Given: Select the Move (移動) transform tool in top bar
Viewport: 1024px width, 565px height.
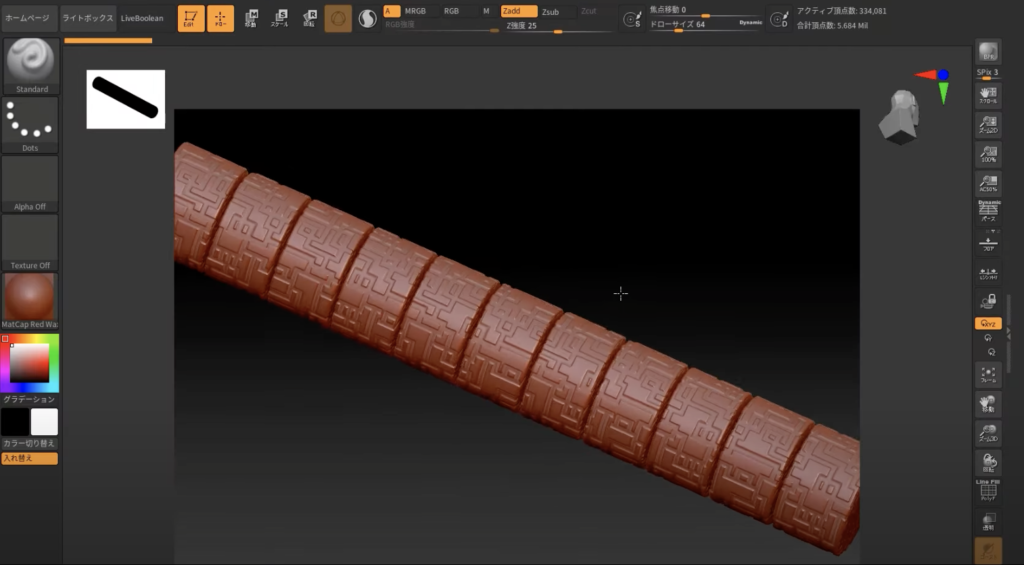Looking at the screenshot, I should click(x=250, y=18).
